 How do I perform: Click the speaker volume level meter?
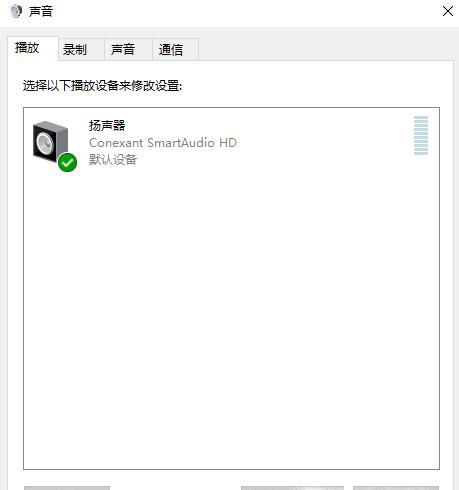421,135
